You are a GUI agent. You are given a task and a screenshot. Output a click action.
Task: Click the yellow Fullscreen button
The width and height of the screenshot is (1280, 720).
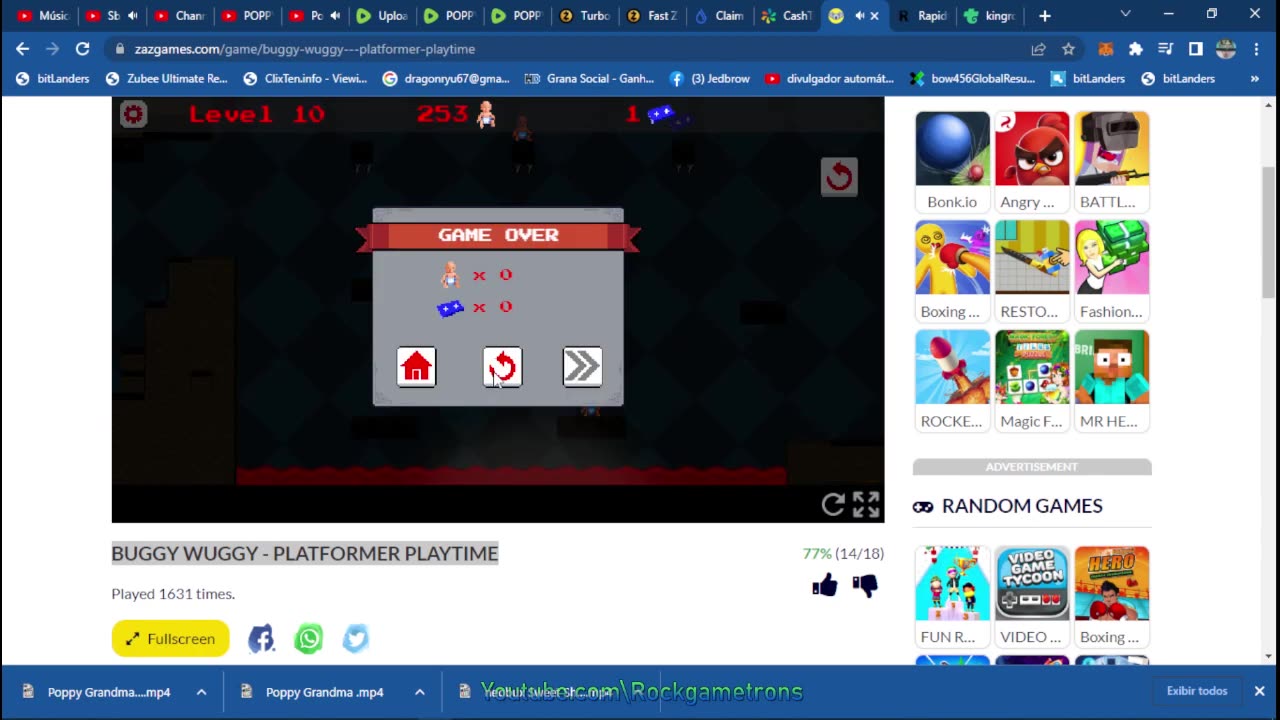pos(170,638)
